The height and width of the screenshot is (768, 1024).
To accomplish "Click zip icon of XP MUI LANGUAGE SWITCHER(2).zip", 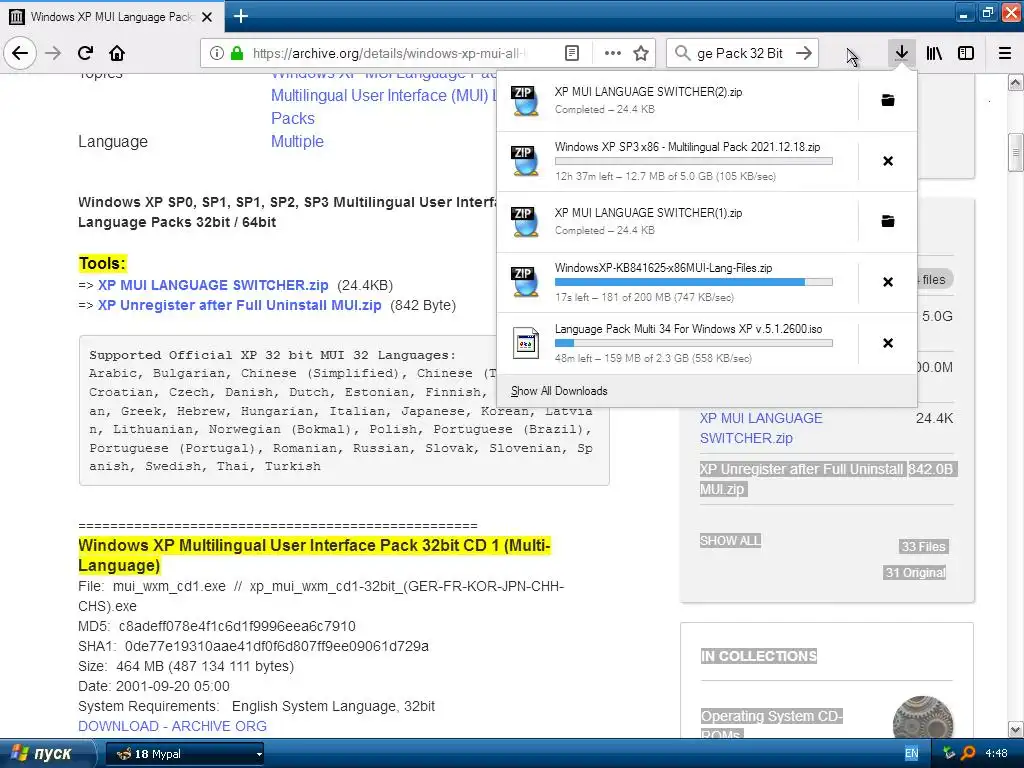I will (x=525, y=101).
